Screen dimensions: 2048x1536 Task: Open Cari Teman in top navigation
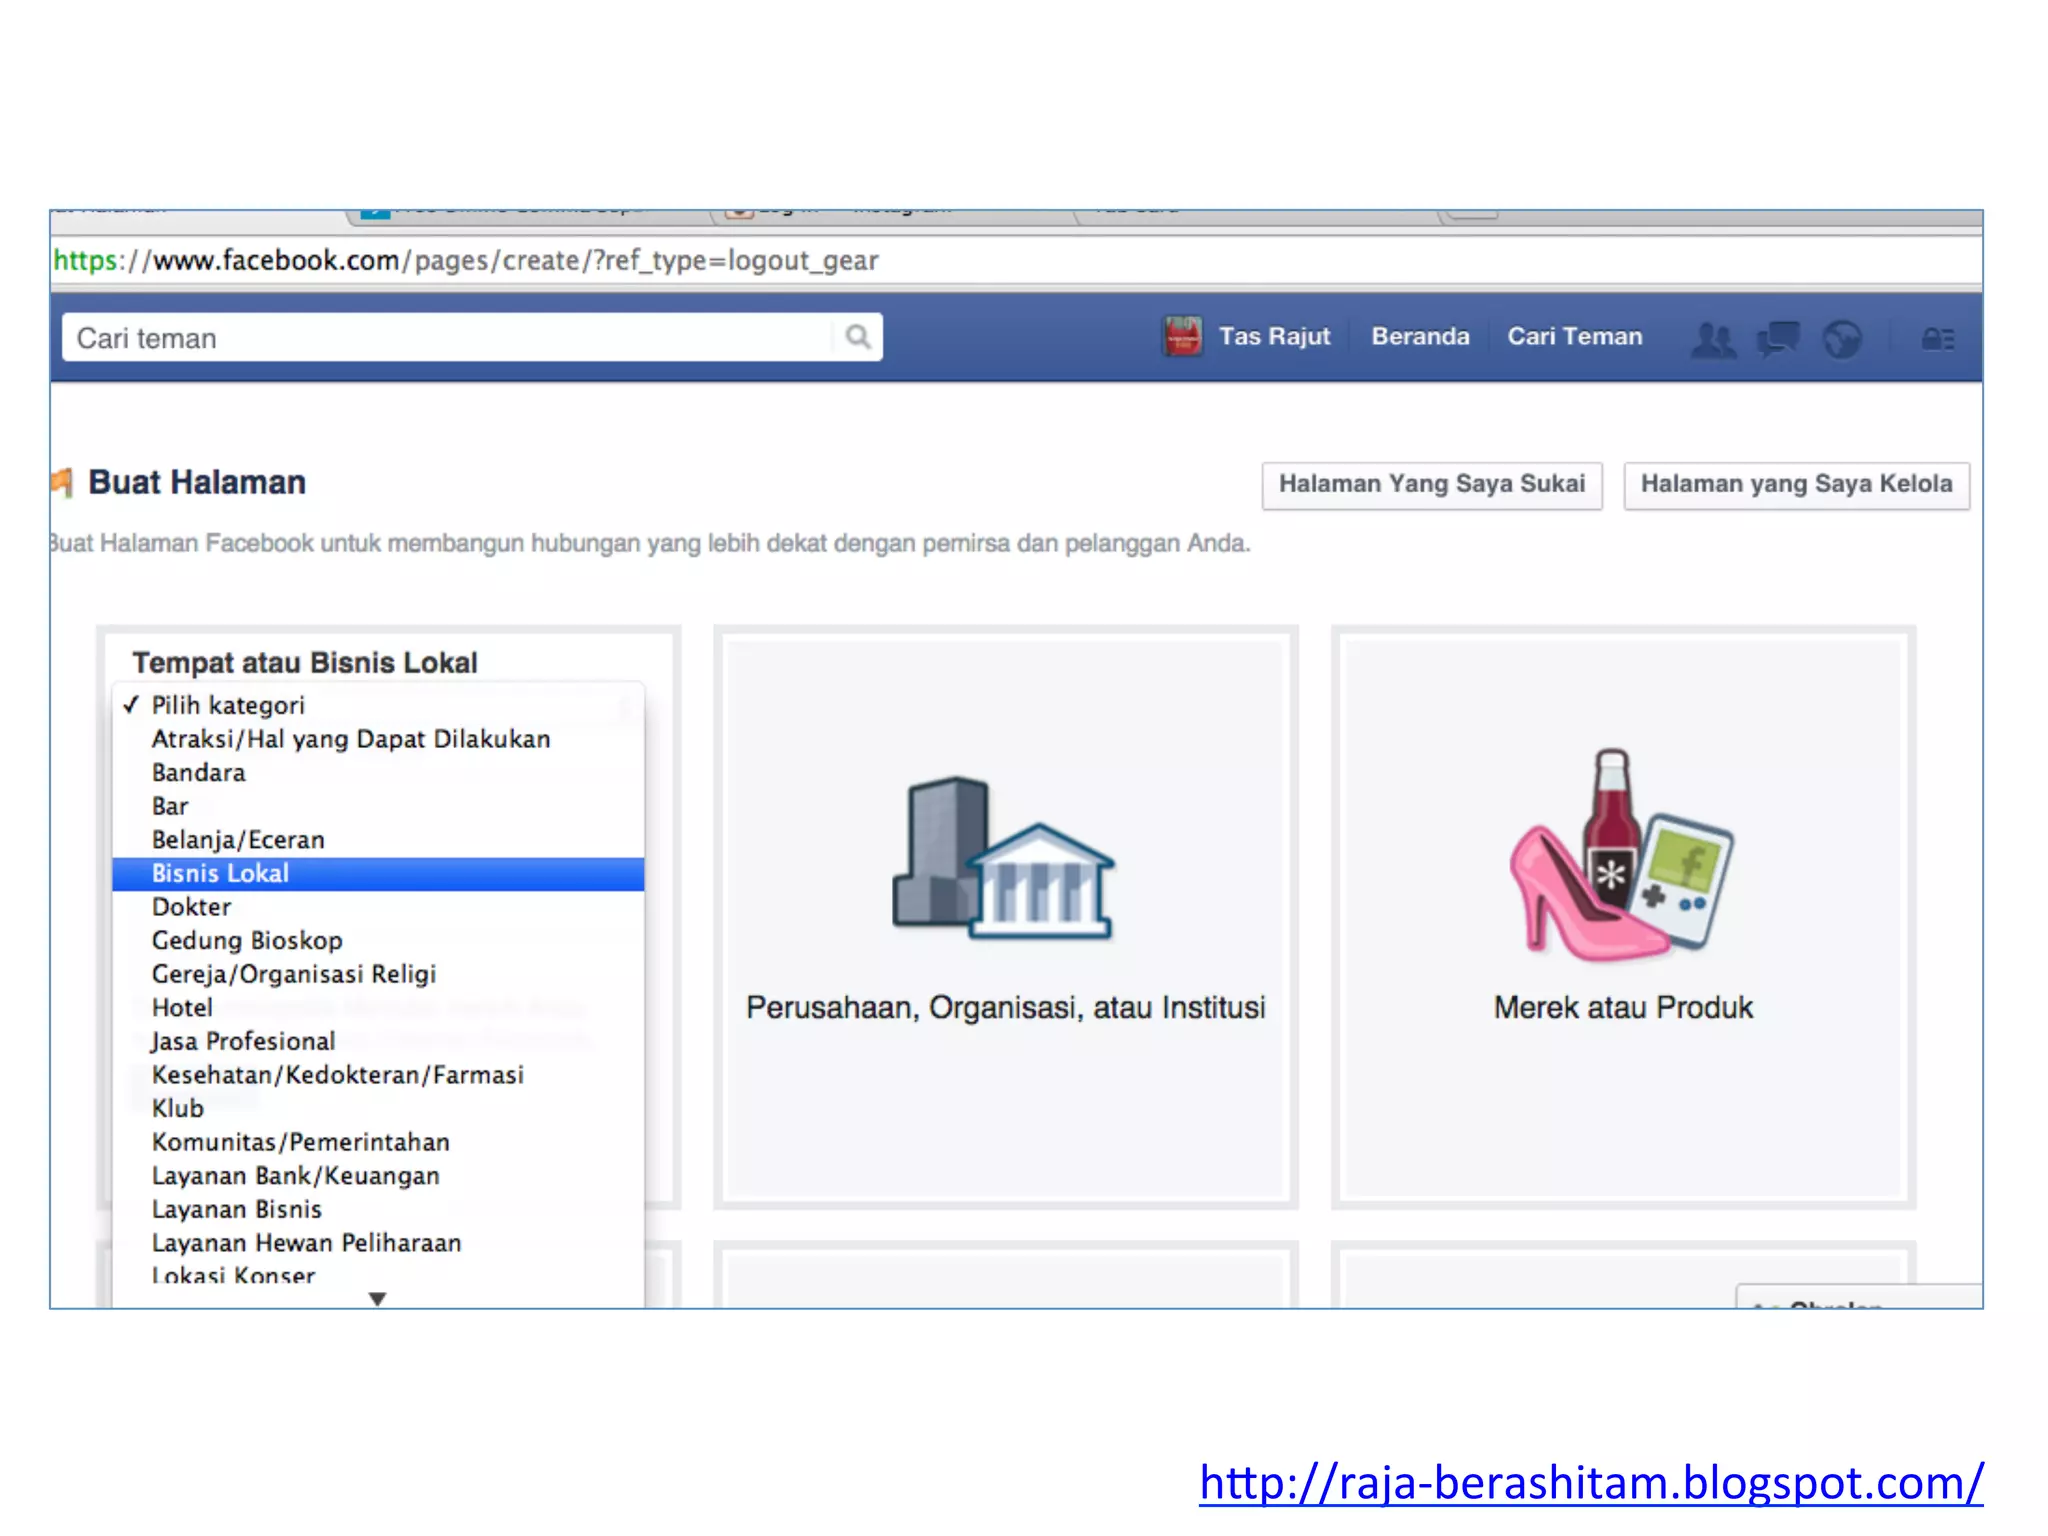[1574, 337]
